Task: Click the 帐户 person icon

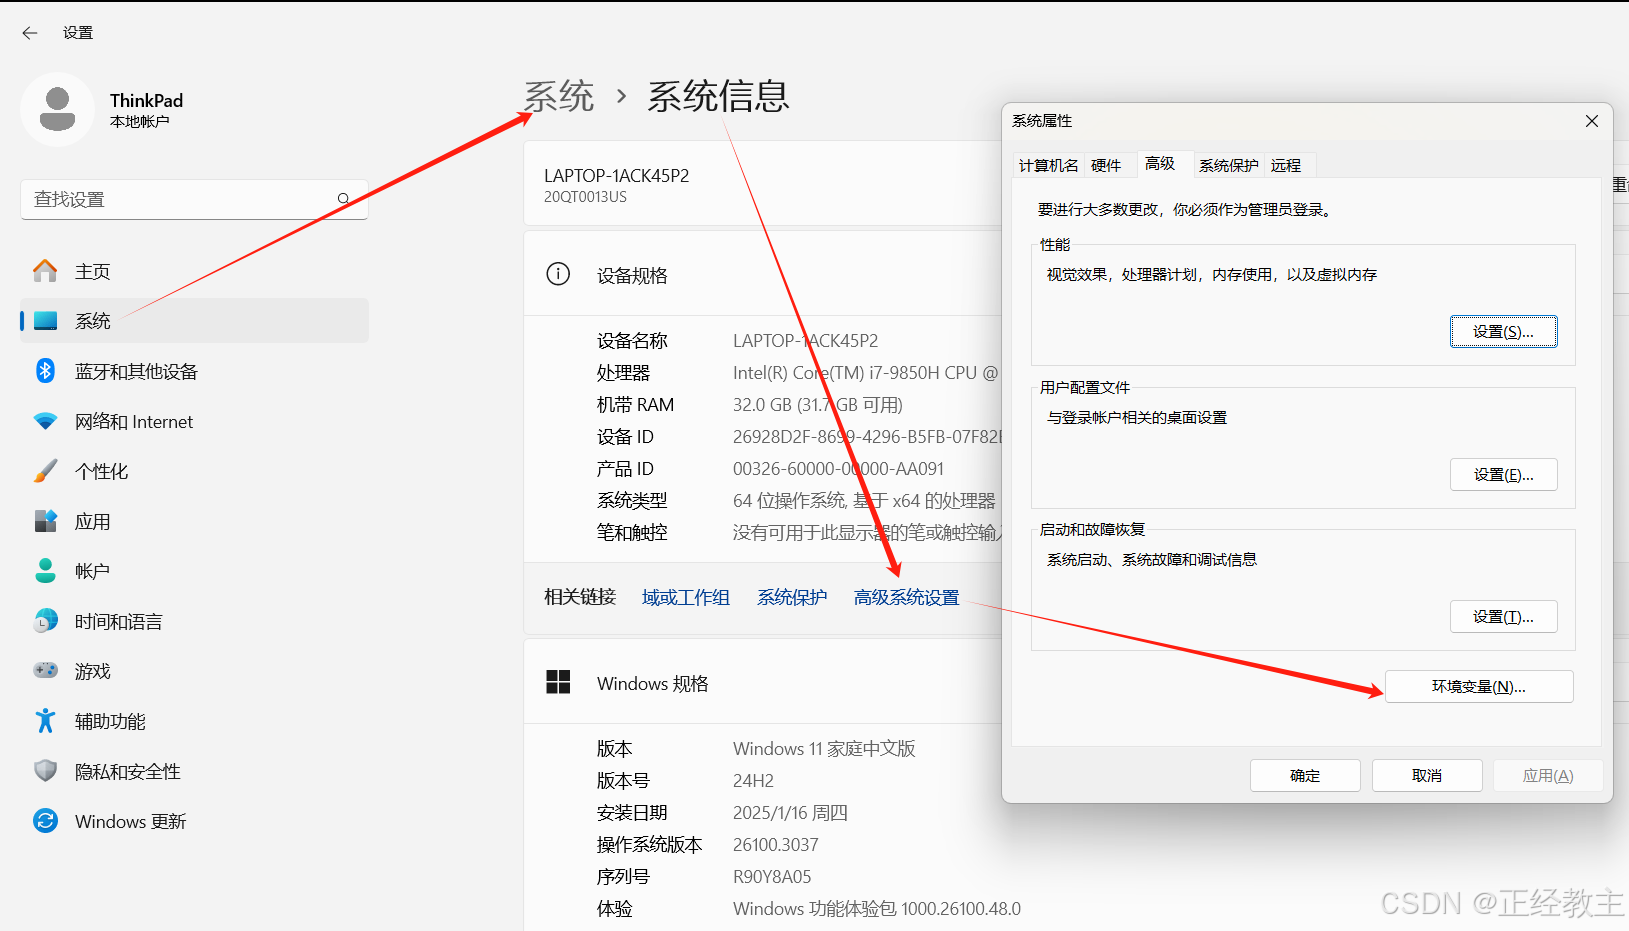Action: point(46,571)
